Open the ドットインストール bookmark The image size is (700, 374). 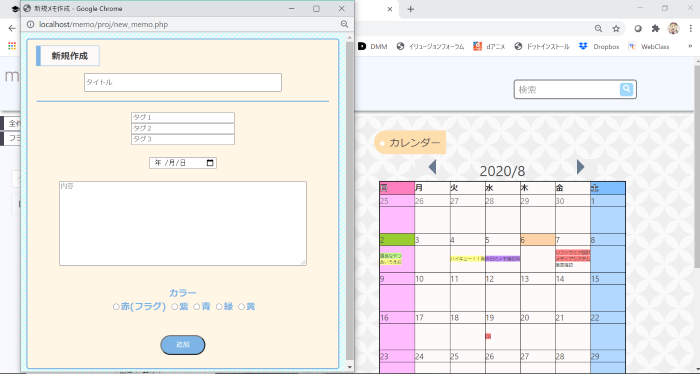542,46
